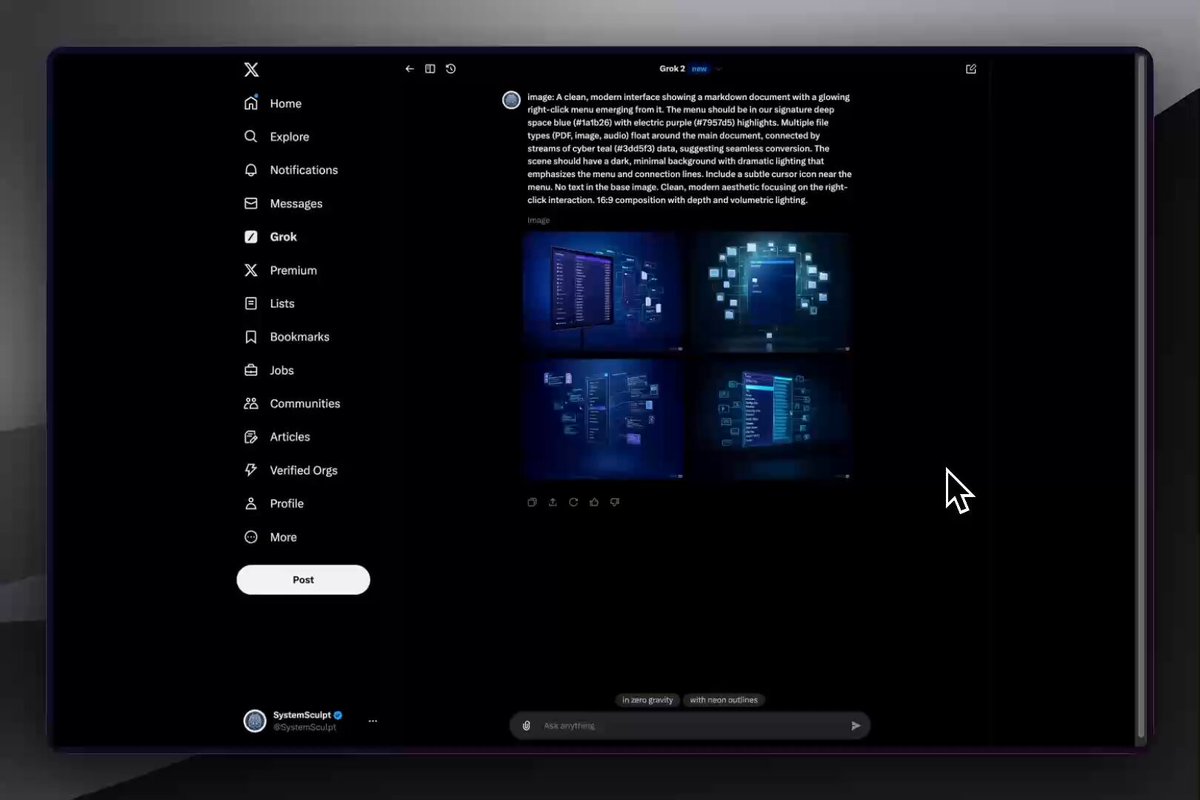Click the thumbs down icon
The height and width of the screenshot is (800, 1200).
click(615, 502)
